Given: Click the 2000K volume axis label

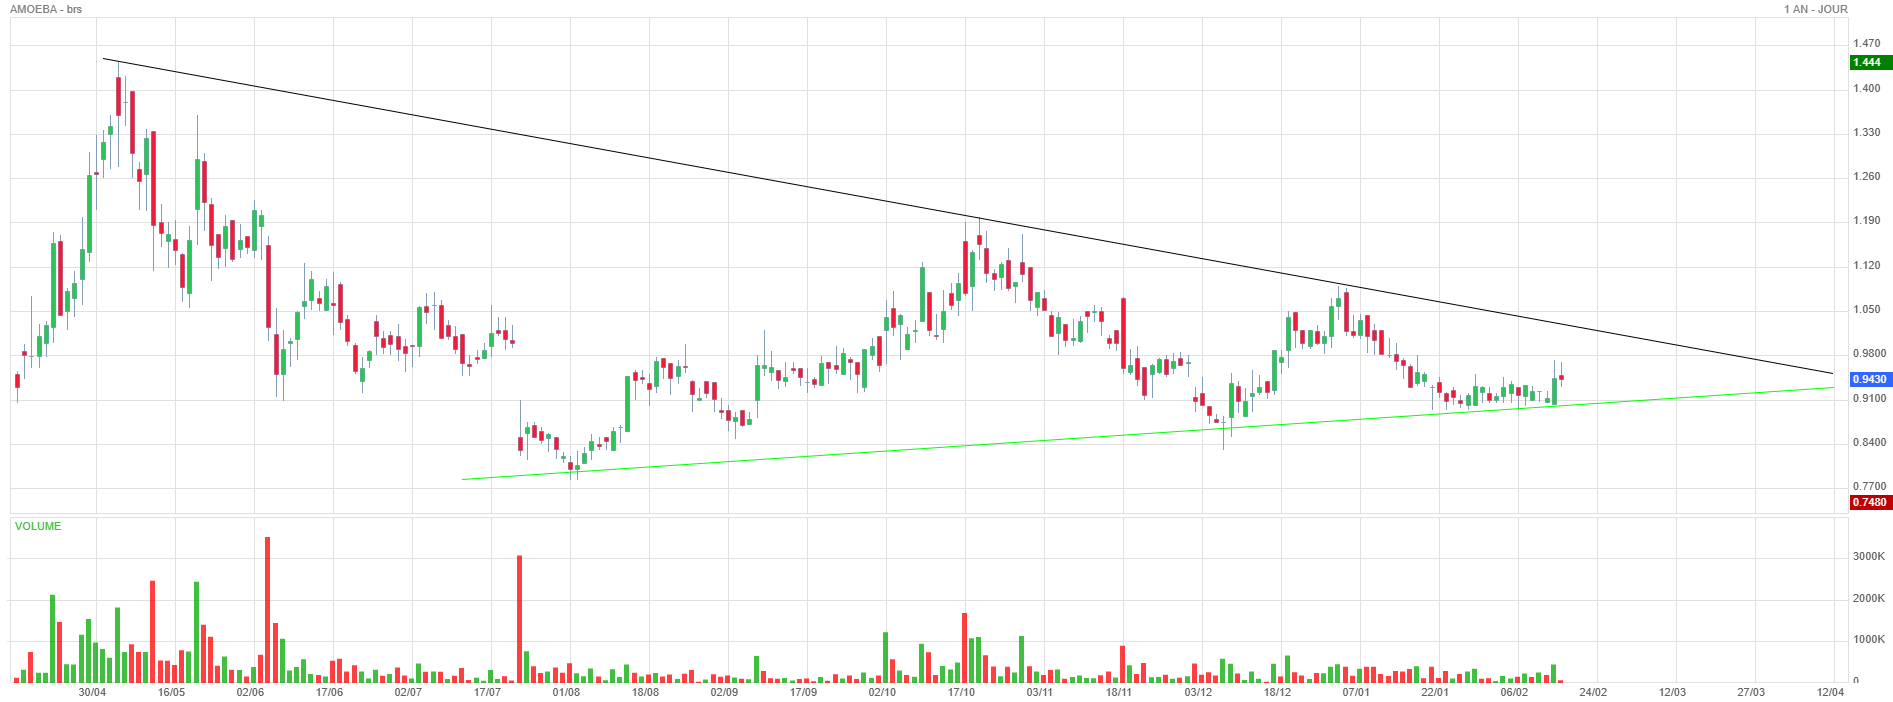Looking at the screenshot, I should coord(1869,598).
